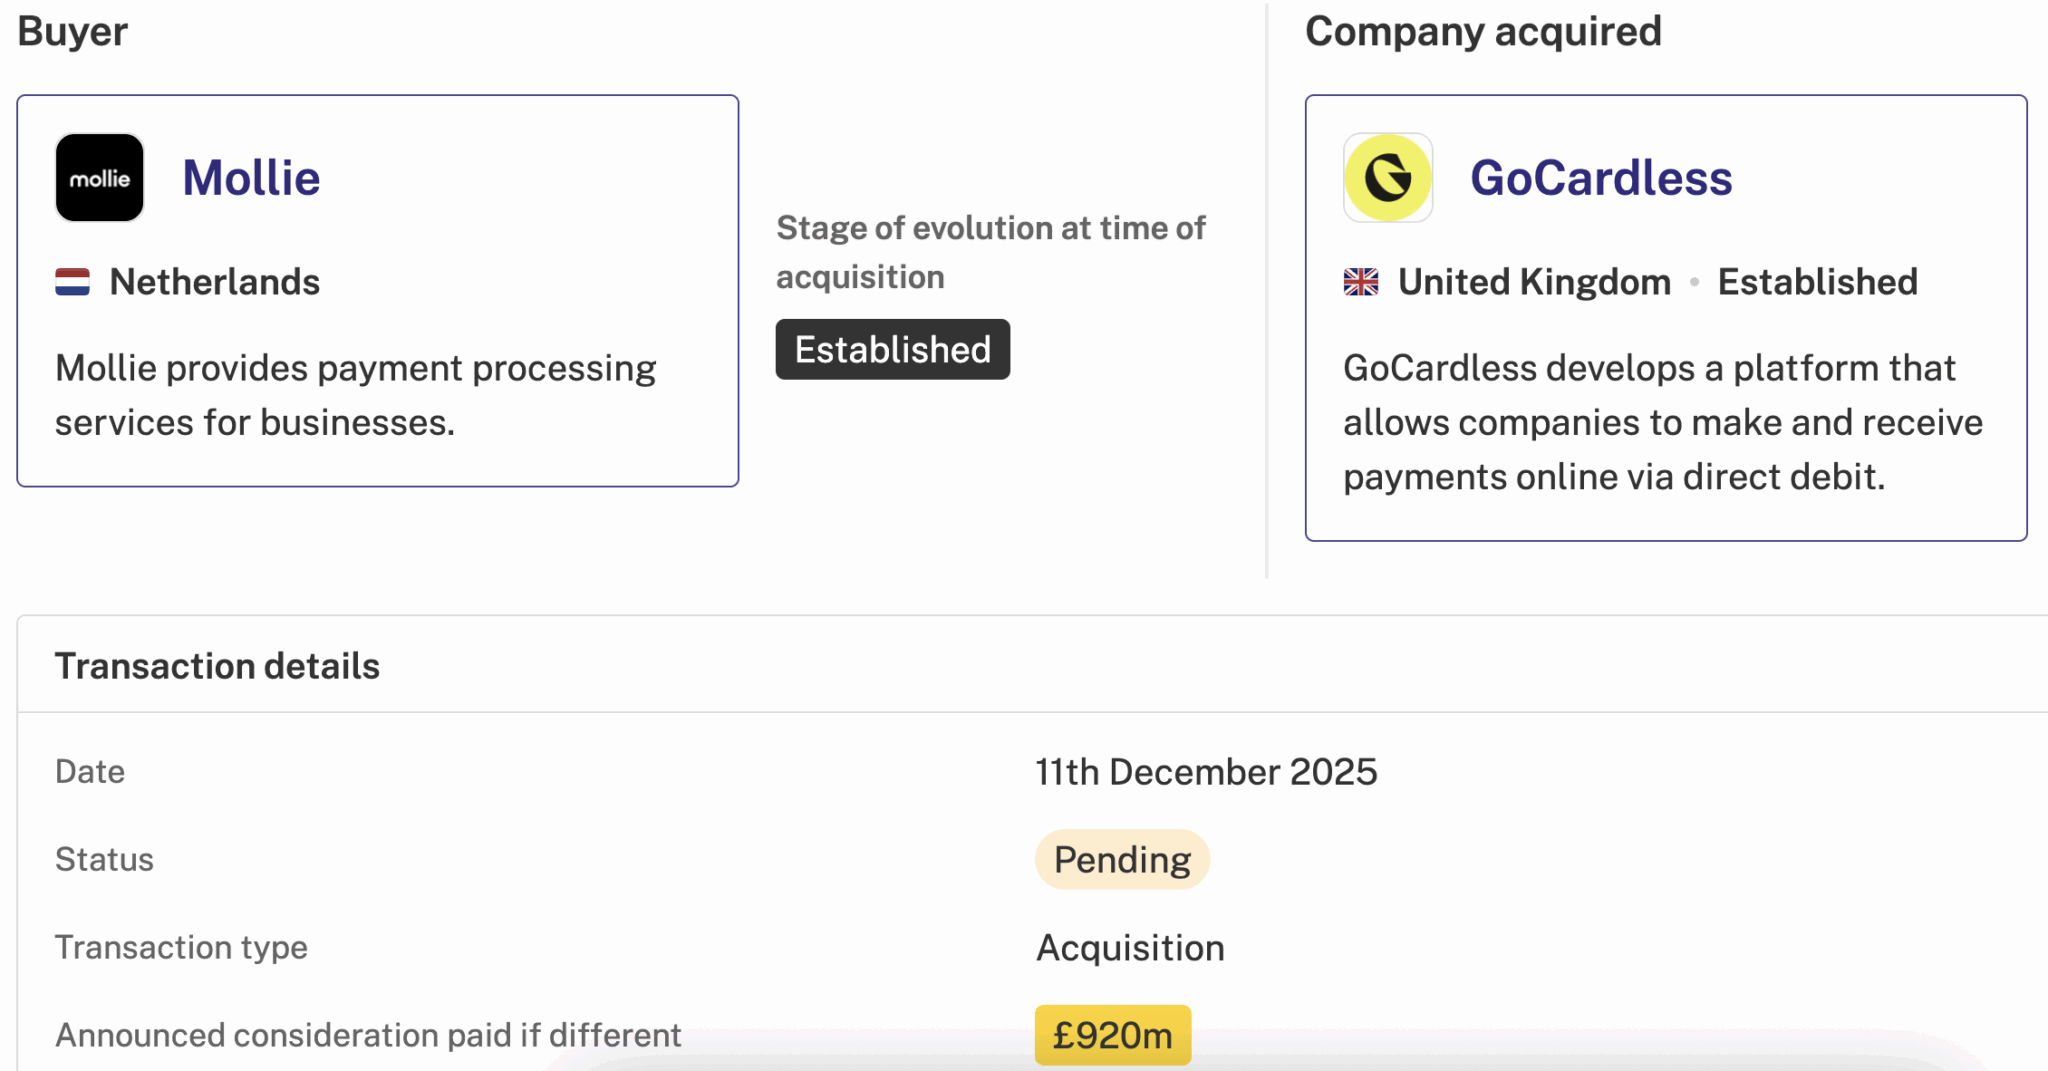
Task: Click the Netherlands flag icon
Action: 72,282
